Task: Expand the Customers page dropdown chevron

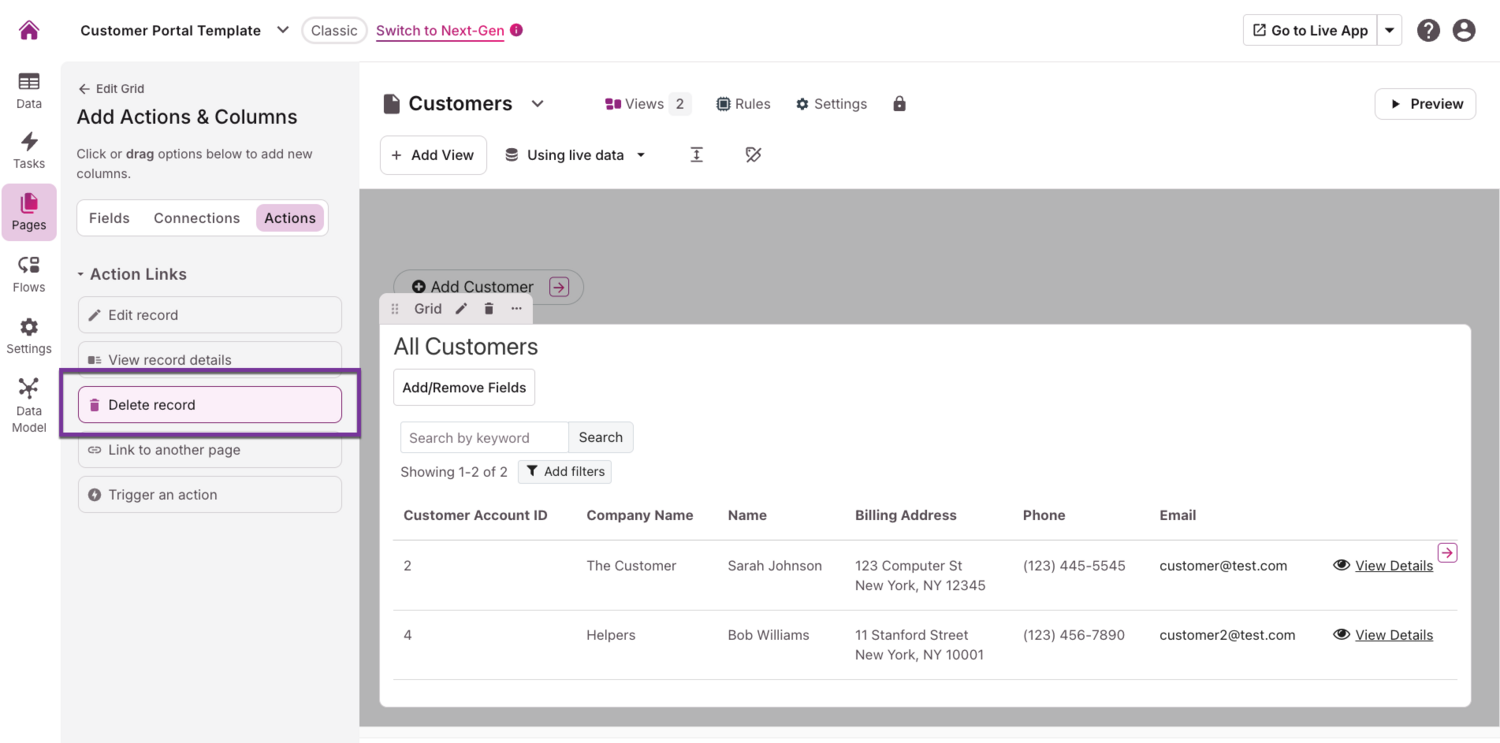Action: [537, 104]
